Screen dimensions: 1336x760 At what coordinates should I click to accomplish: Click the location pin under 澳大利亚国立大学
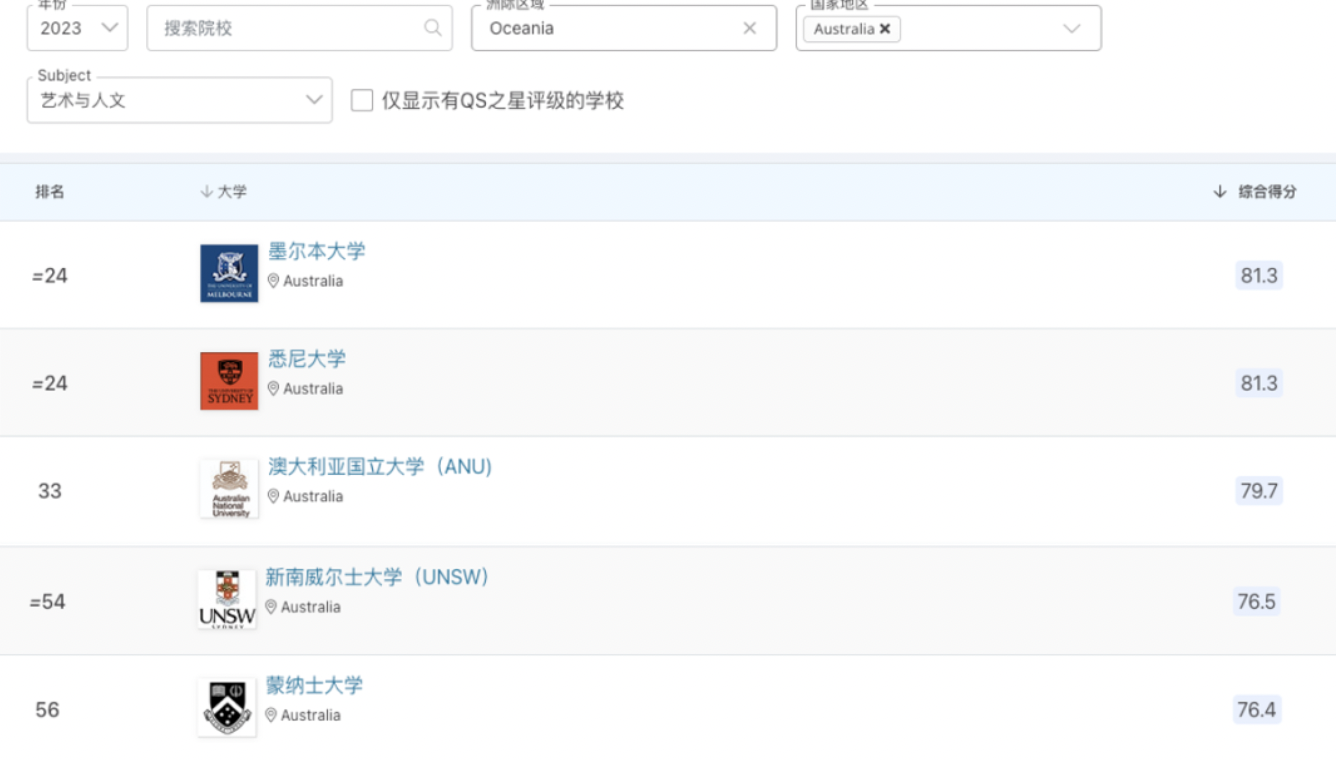pos(273,496)
